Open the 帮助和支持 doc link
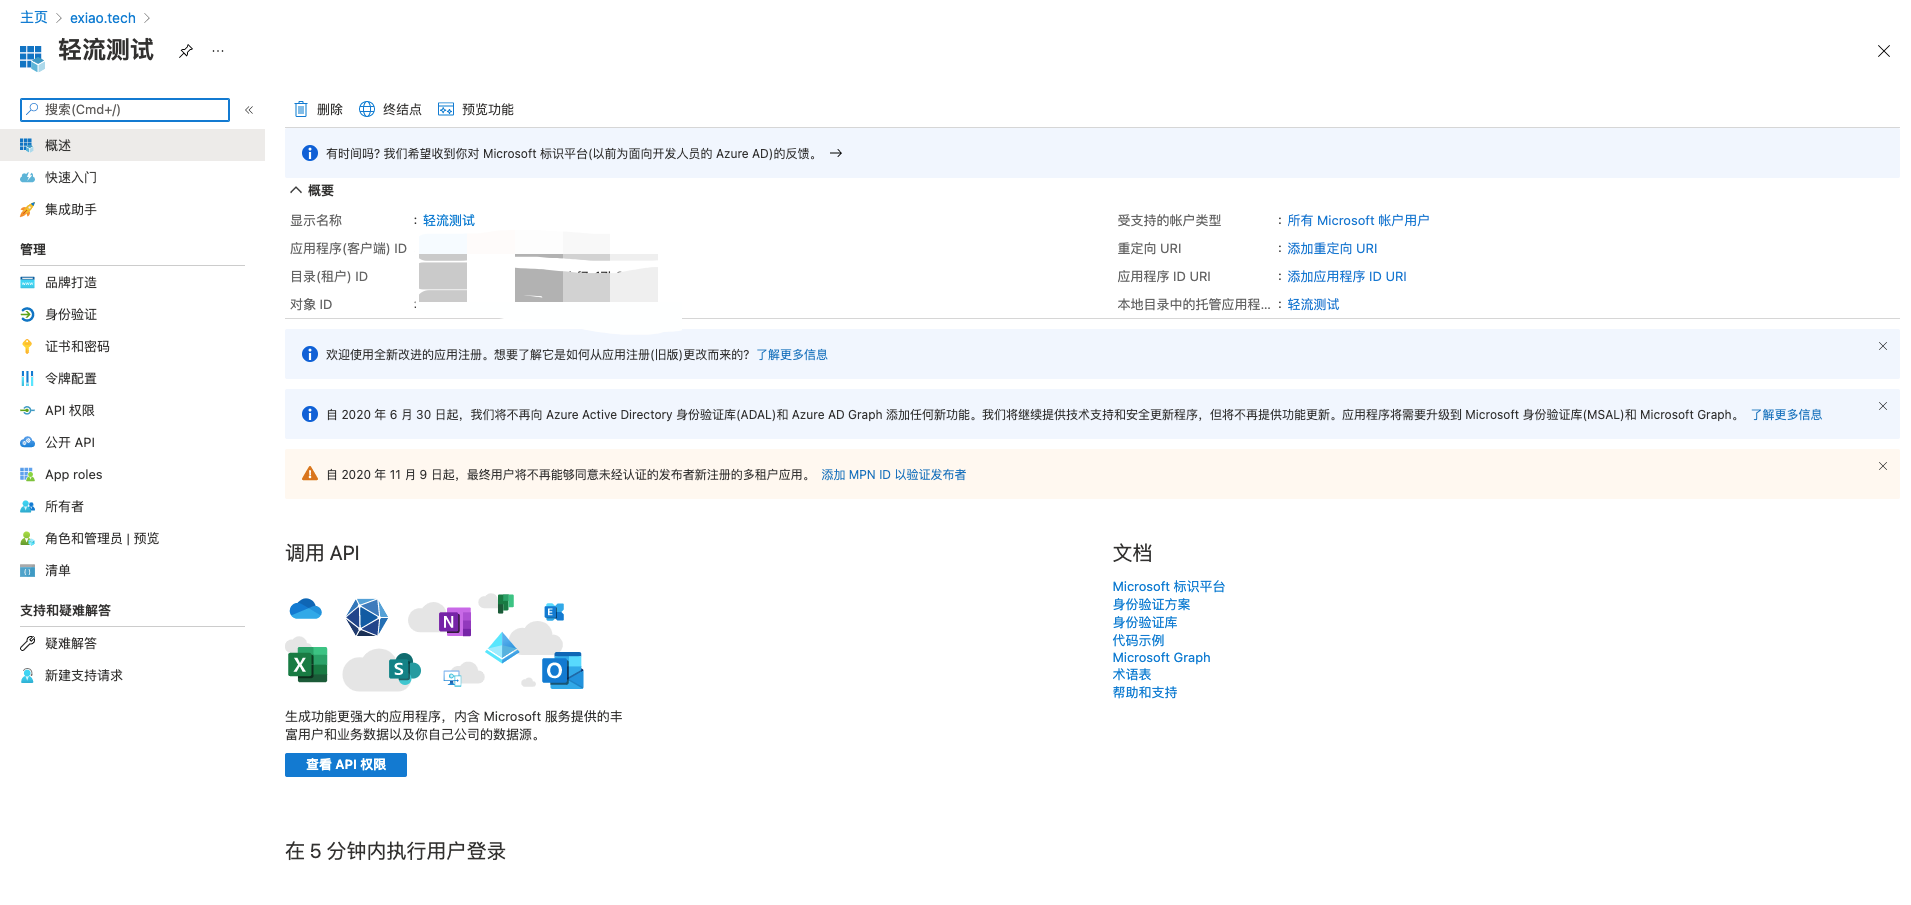The image size is (1911, 905). 1145,692
